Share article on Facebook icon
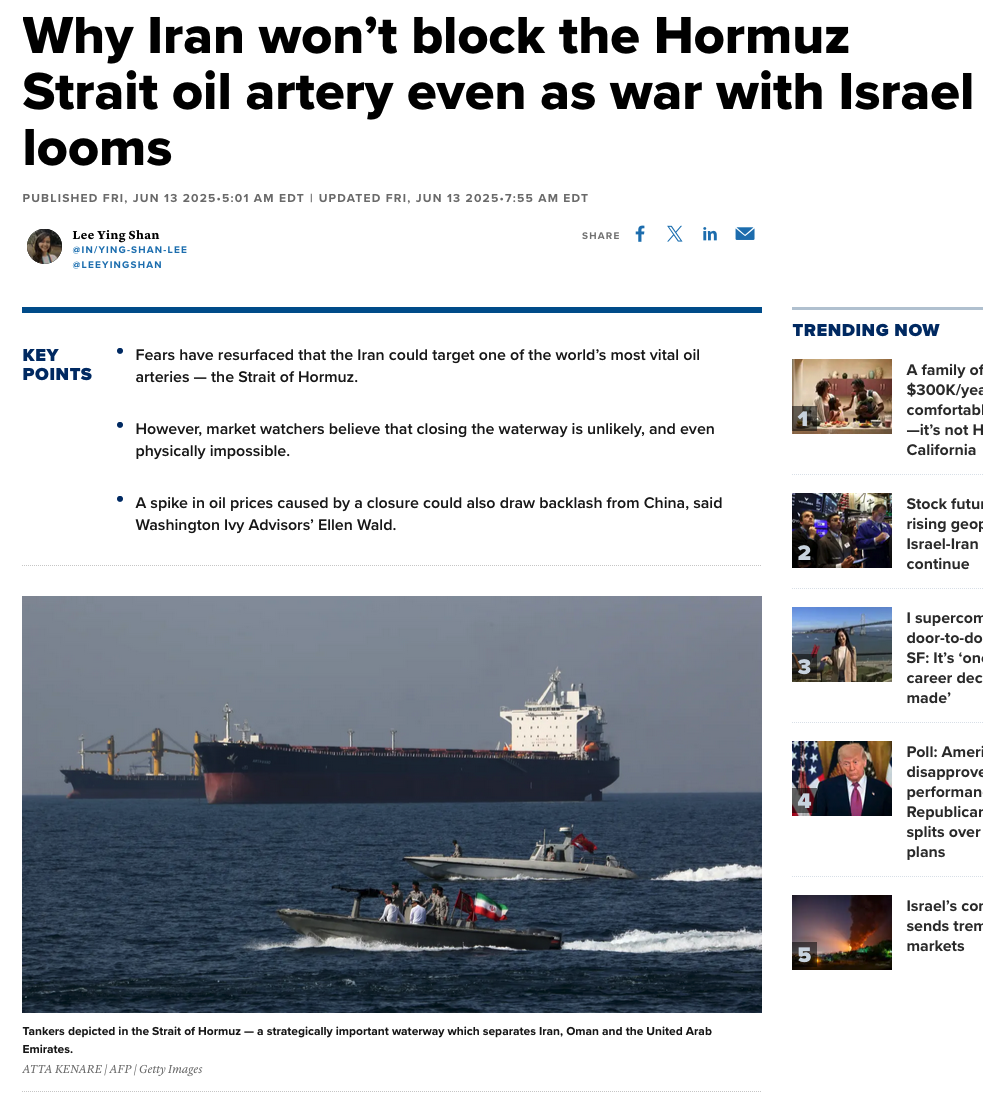Screen dimensions: 983x1093 (x=640, y=234)
